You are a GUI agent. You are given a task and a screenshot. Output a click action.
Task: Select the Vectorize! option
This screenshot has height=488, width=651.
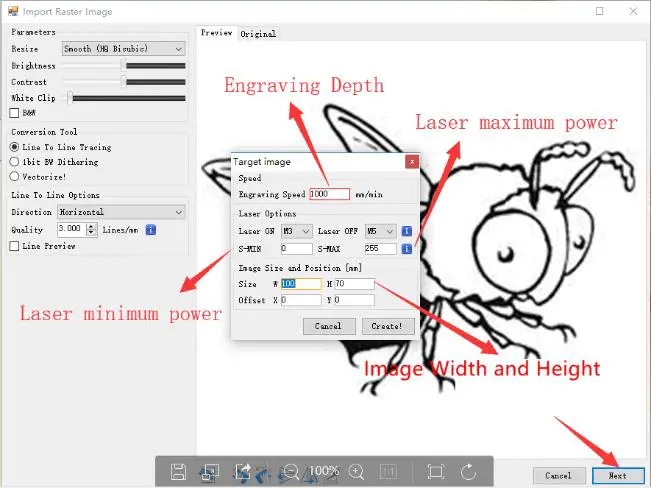[15, 177]
